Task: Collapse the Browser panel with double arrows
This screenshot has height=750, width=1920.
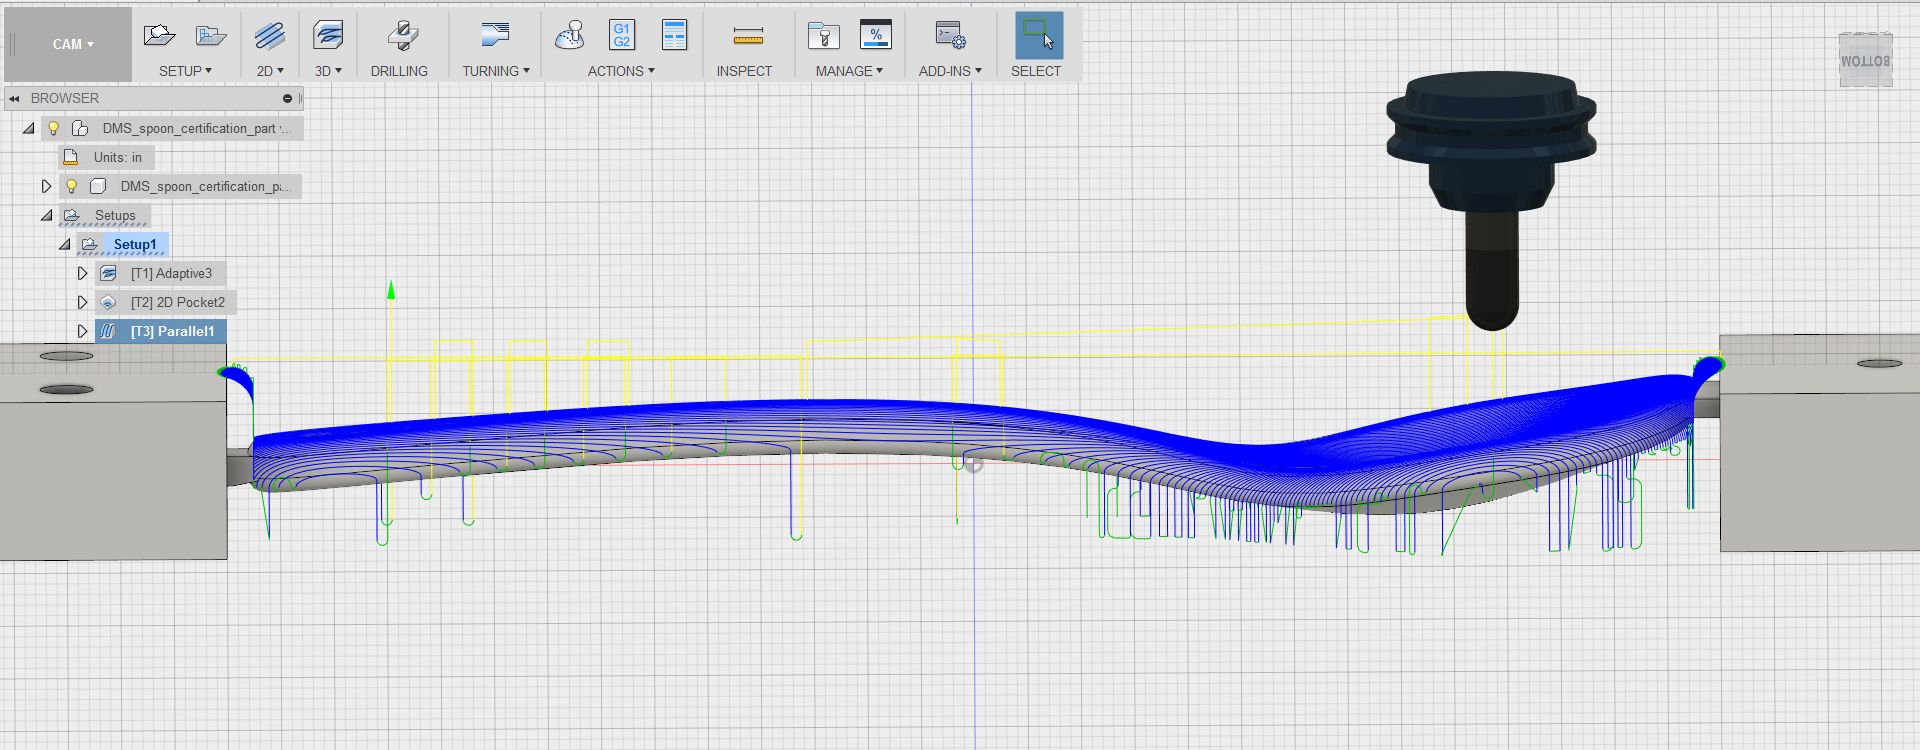Action: click(x=15, y=98)
